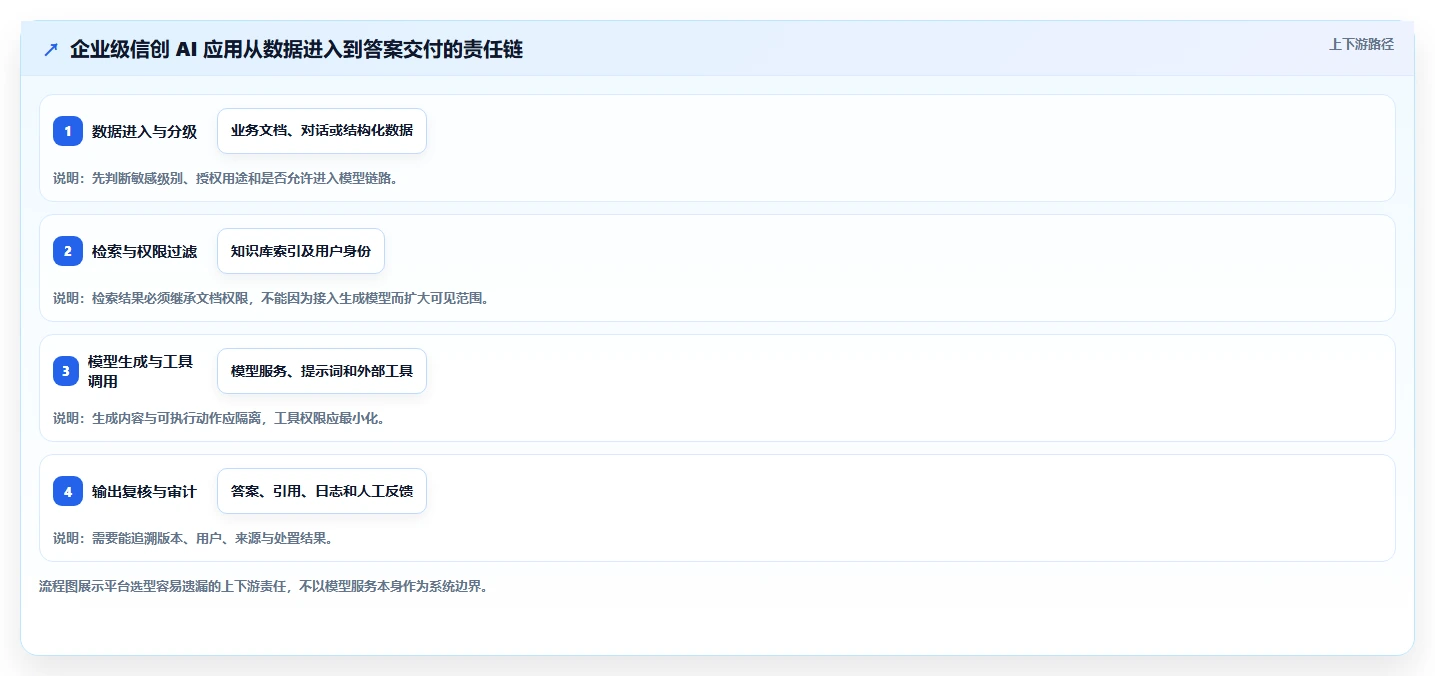
Task: Click the title 企业级信创 AI 应用从数据进入到答案交付的责任链
Action: pos(297,49)
